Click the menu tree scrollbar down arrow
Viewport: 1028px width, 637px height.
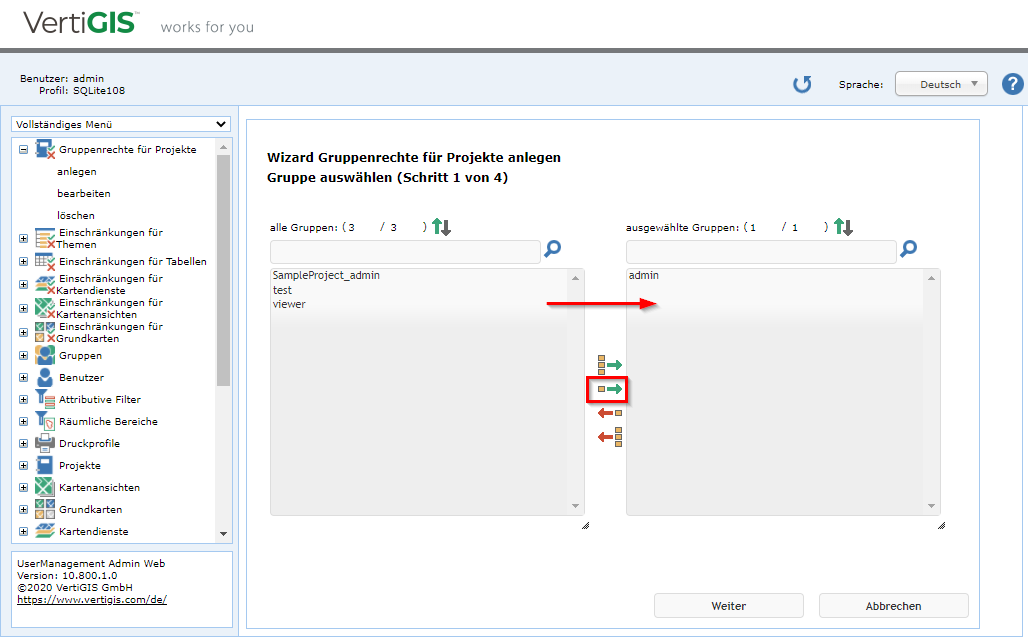coord(223,533)
